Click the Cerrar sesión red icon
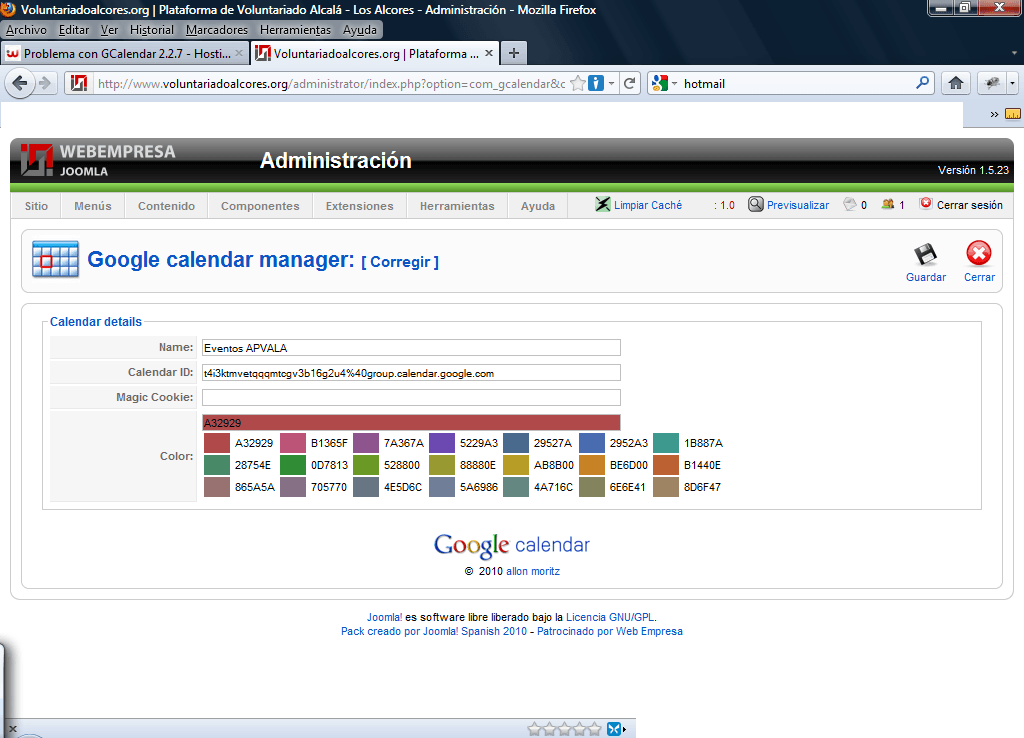 (x=925, y=204)
